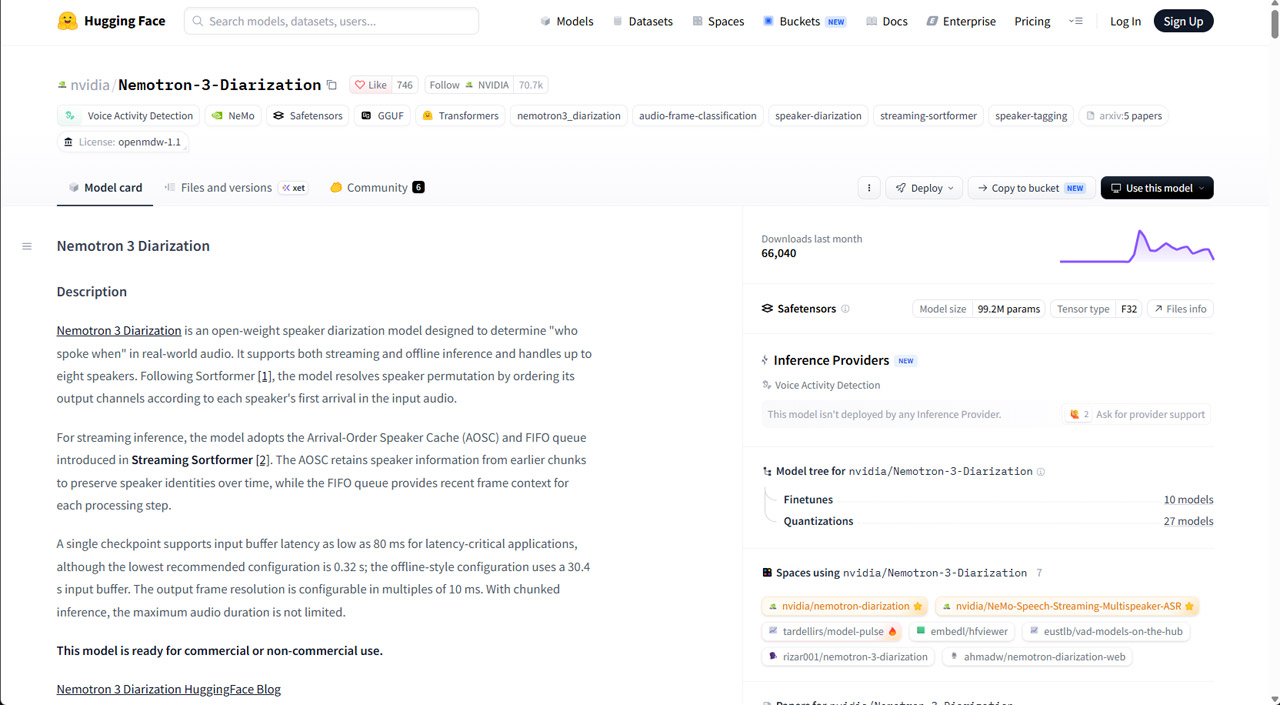Switch to the Model card tab
The width and height of the screenshot is (1280, 705).
[105, 188]
